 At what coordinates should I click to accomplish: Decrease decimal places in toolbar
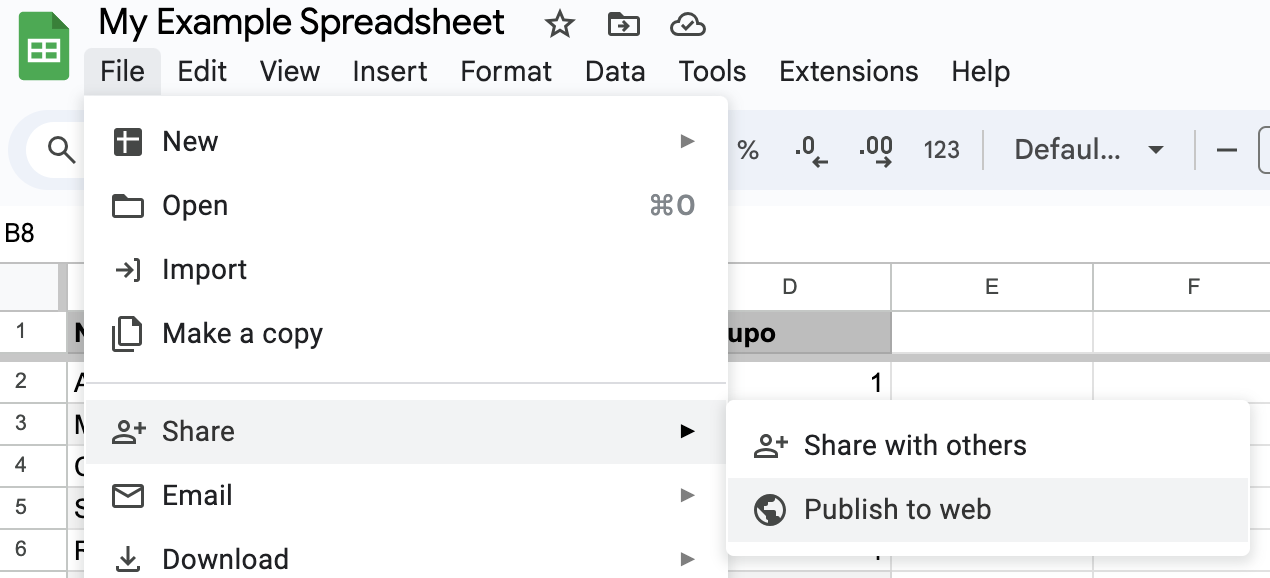click(811, 150)
